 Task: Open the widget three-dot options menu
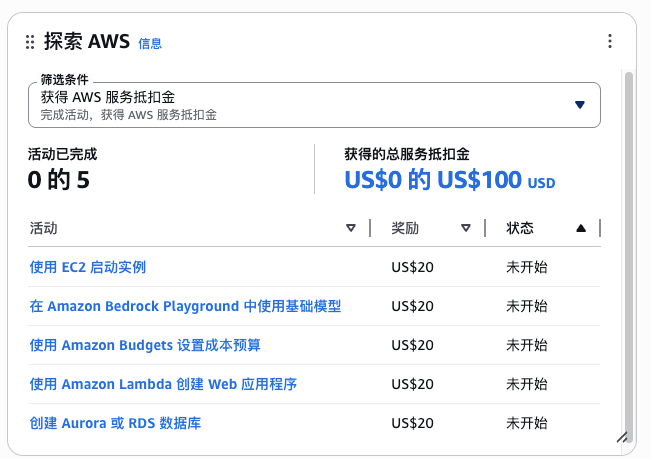pyautogui.click(x=609, y=41)
